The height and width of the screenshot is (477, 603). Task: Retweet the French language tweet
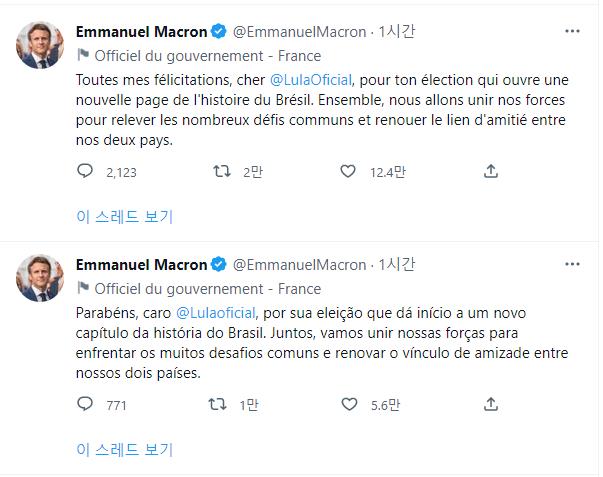click(223, 172)
